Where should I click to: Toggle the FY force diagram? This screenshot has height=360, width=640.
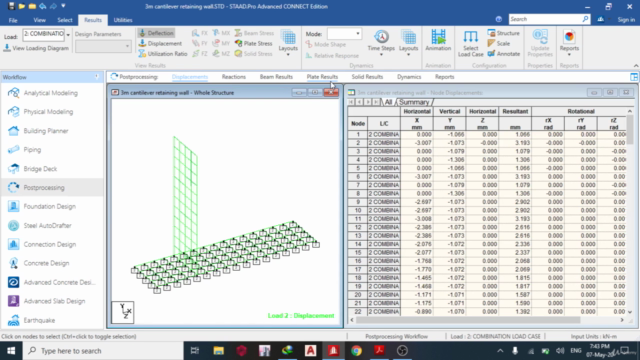200,43
